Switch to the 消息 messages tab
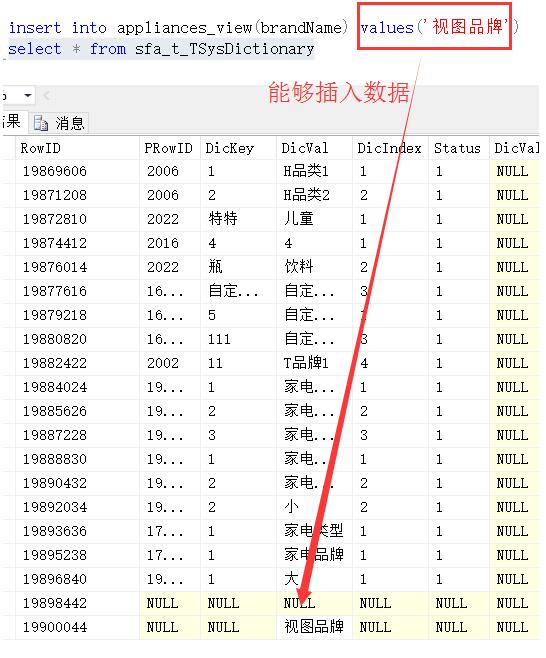Screen dimensions: 546x658 click(59, 123)
